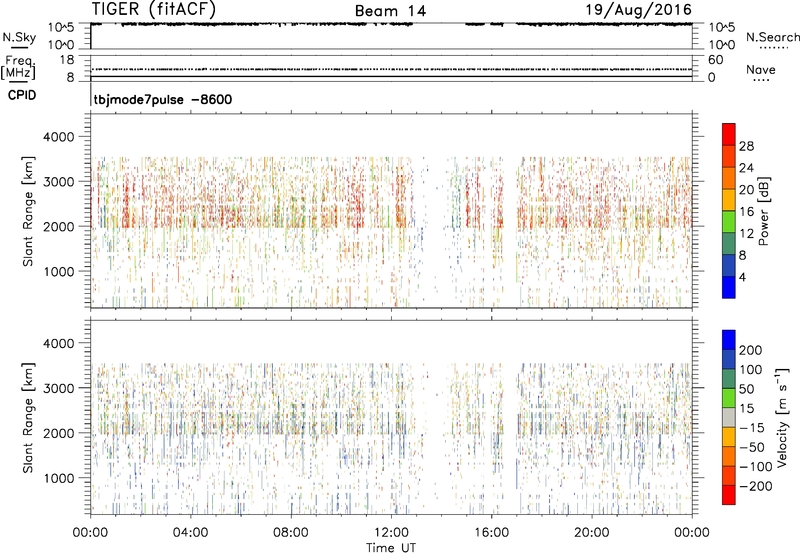The height and width of the screenshot is (554, 800).
Task: Click the "20" label on the power colorbar
Action: pyautogui.click(x=746, y=190)
